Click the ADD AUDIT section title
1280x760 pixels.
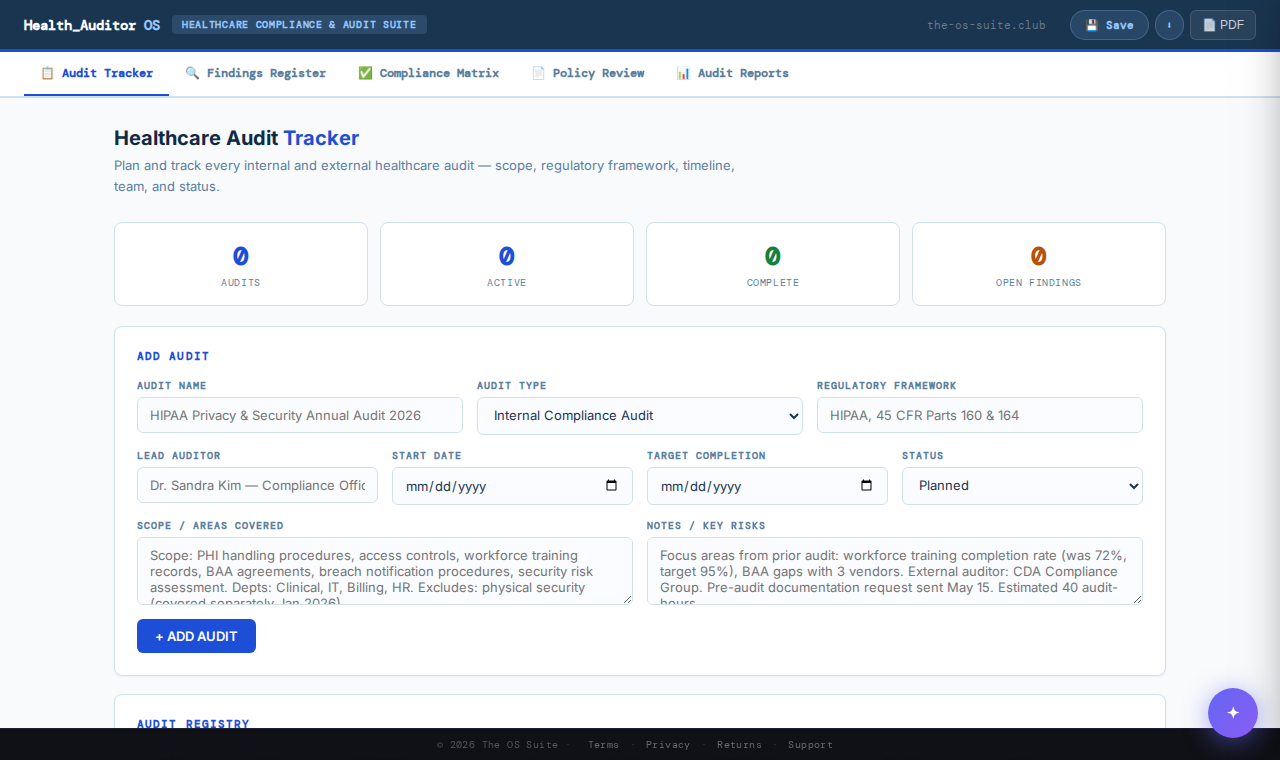pos(173,356)
